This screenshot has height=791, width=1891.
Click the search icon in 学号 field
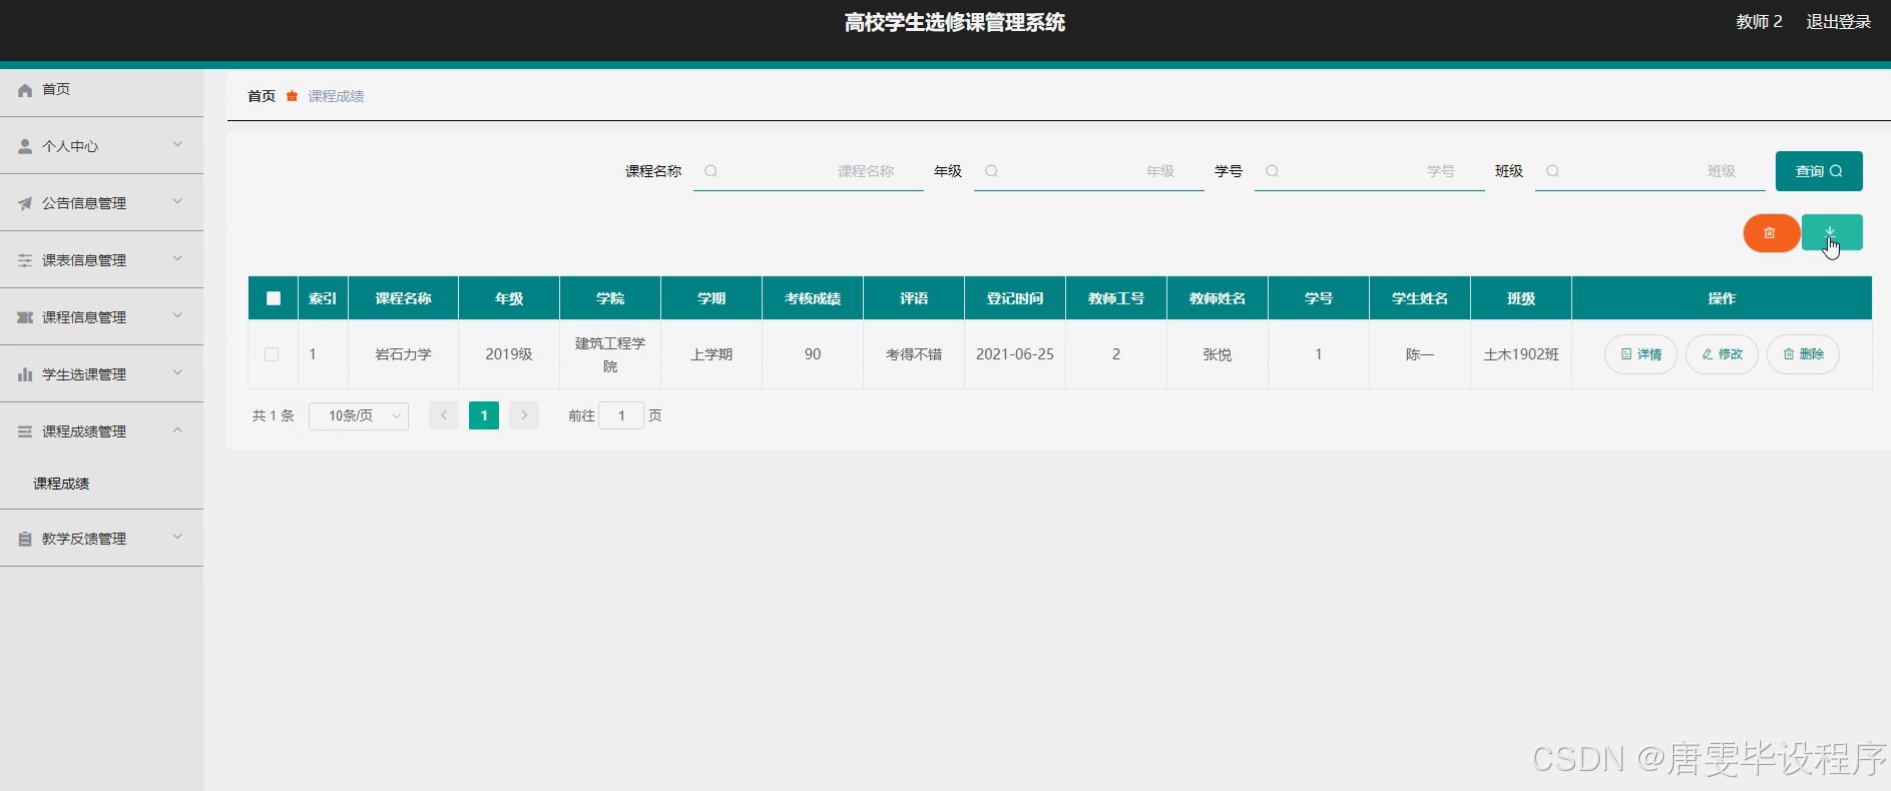point(1272,171)
